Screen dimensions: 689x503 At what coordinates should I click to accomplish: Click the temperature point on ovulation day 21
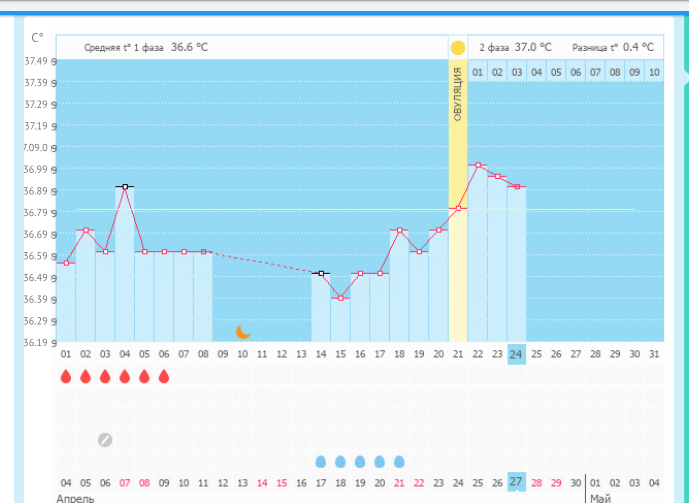pos(458,208)
